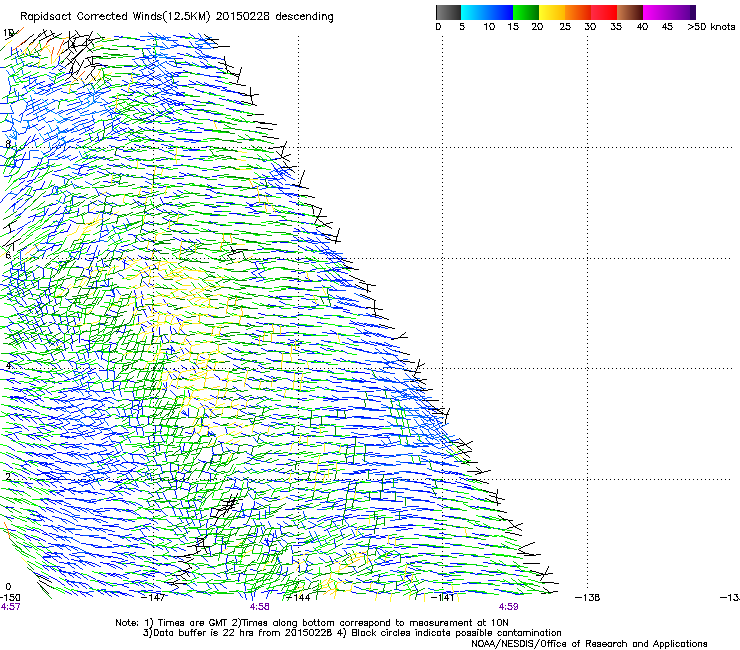Click the latitude label 2 on left axis
The height and width of the screenshot is (650, 740).
(8, 477)
